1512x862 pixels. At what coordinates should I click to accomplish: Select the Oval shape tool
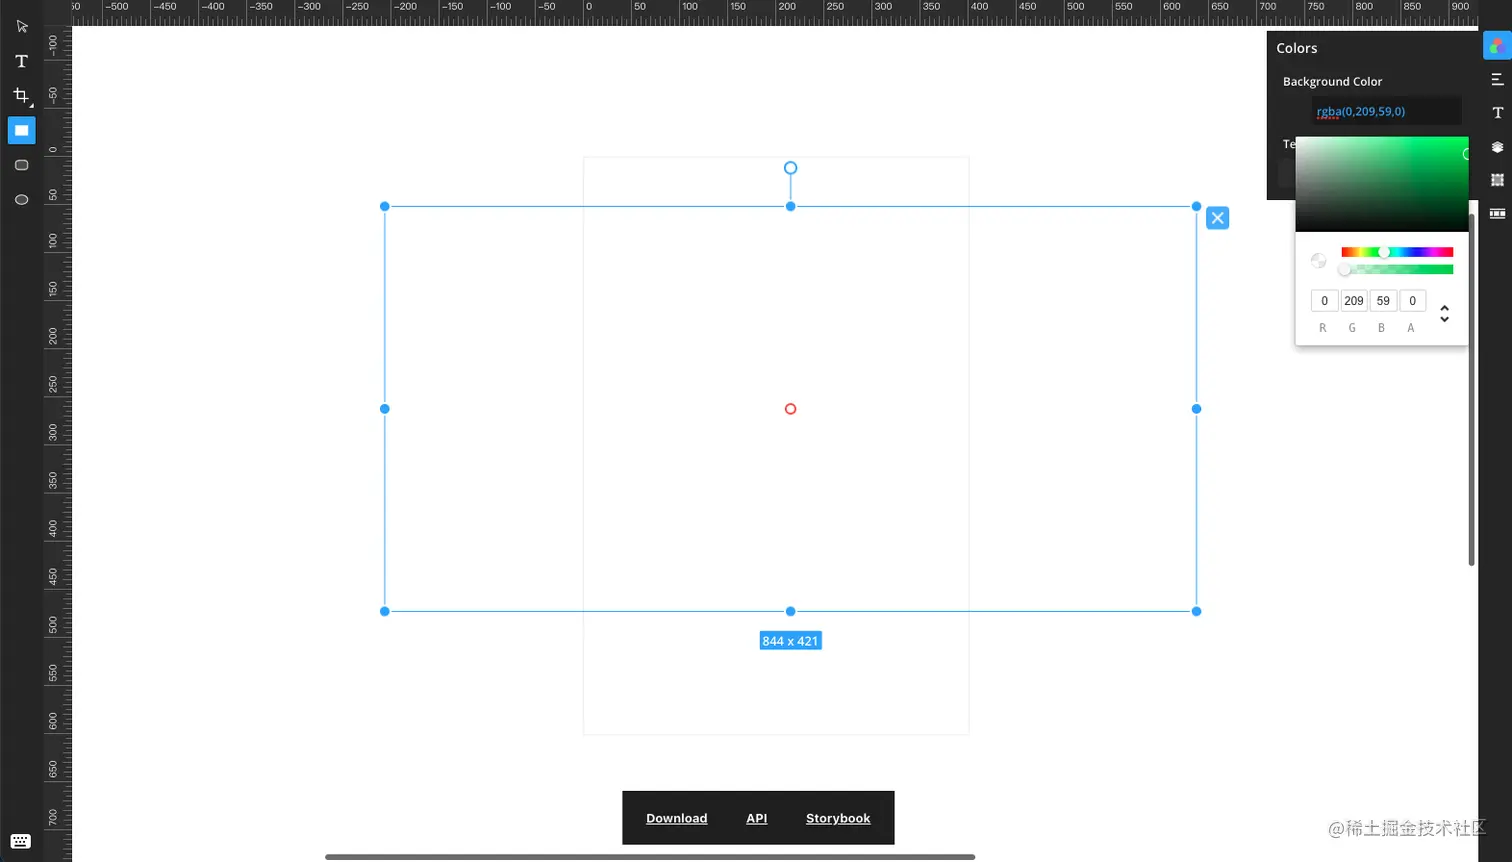click(x=21, y=200)
